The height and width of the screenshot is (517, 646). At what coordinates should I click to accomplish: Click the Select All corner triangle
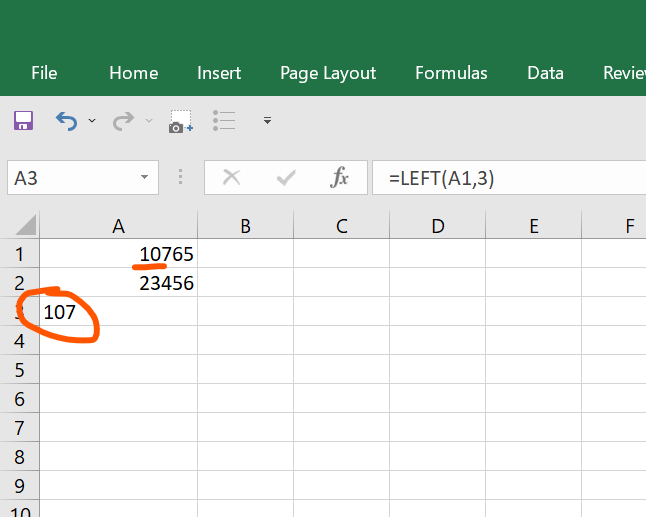(x=26, y=225)
